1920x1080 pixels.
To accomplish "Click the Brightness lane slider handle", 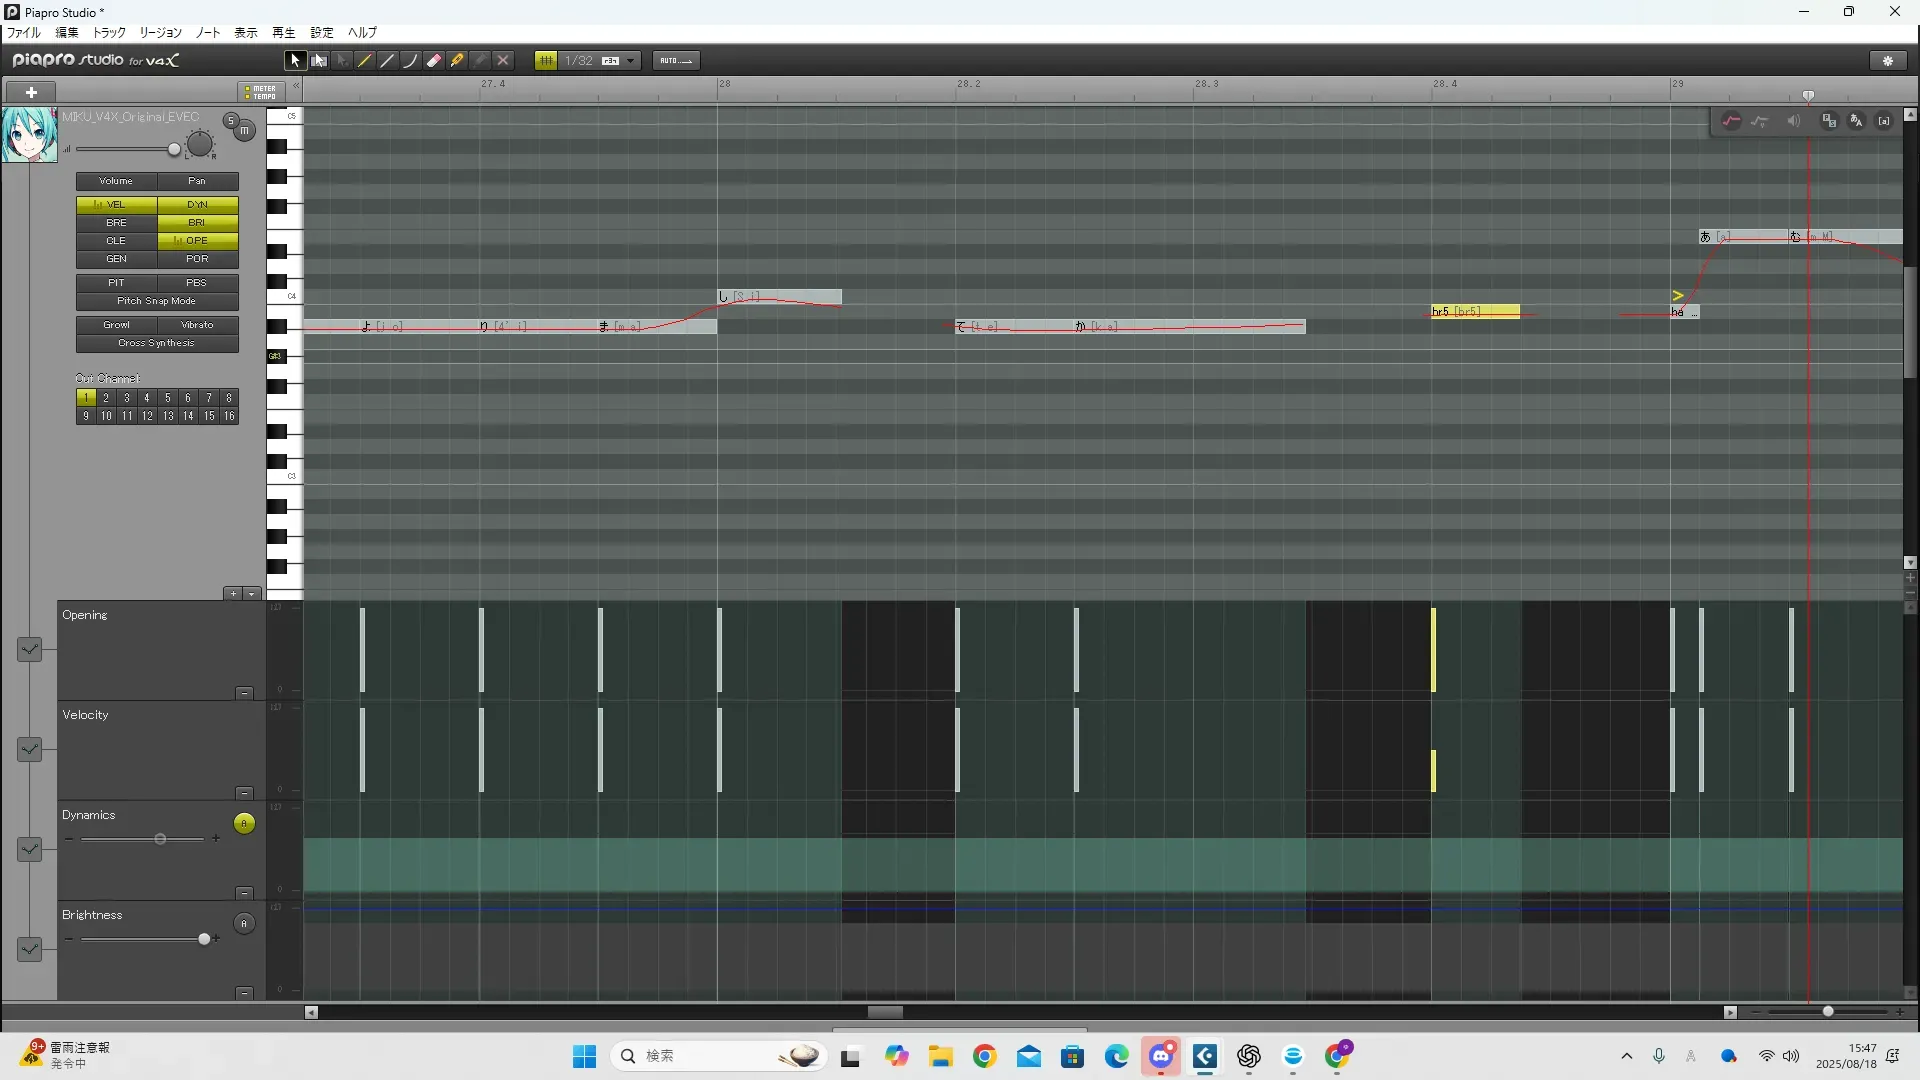I will pyautogui.click(x=204, y=939).
